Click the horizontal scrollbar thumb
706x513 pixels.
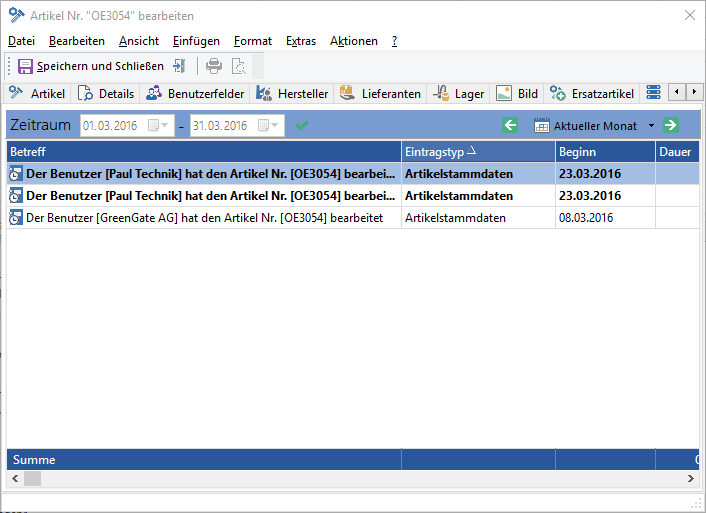point(32,478)
